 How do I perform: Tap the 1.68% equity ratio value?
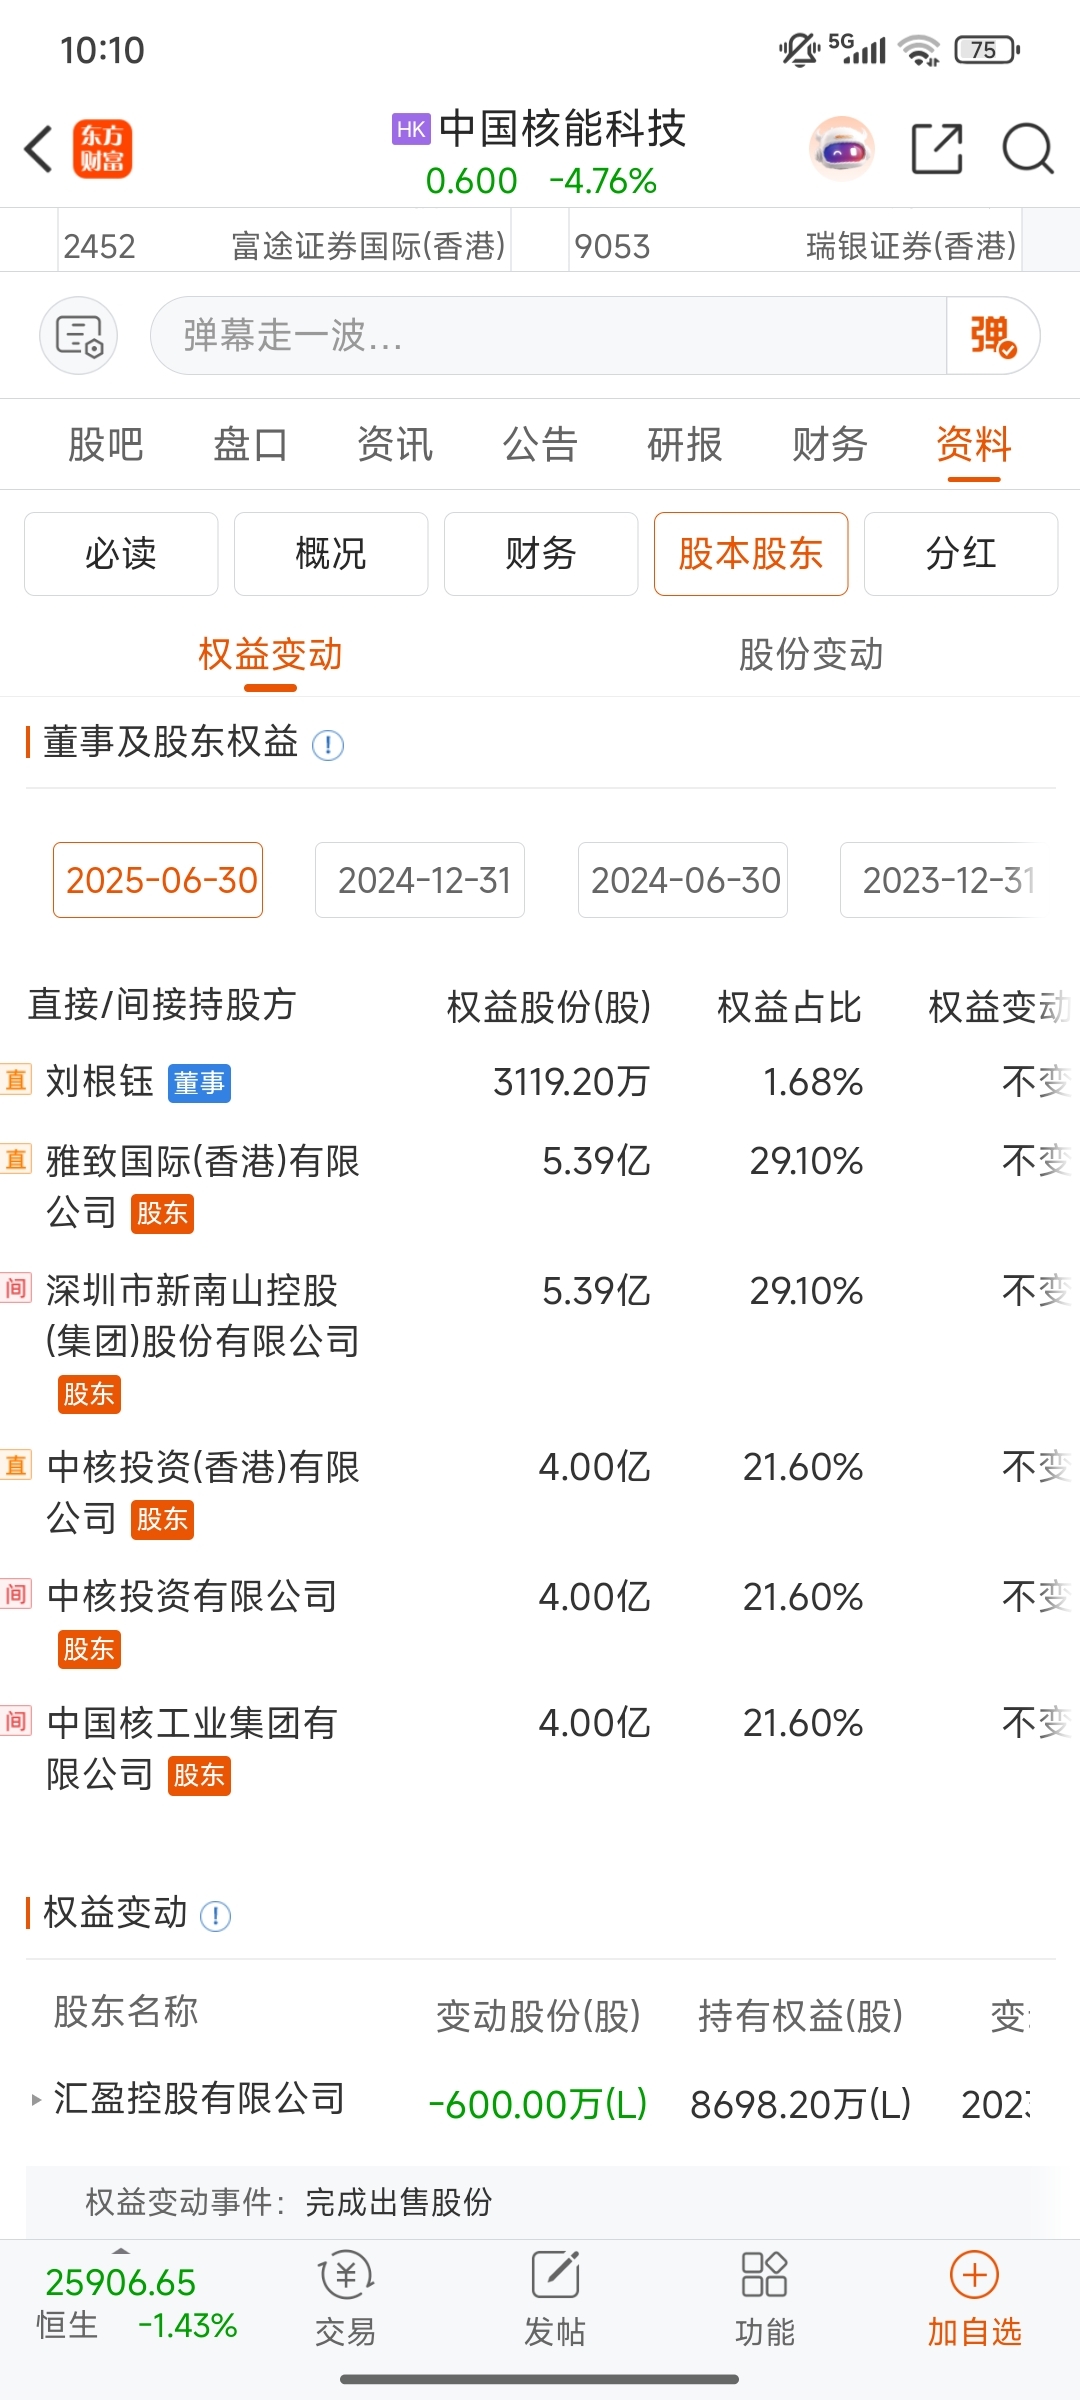[x=813, y=1082]
